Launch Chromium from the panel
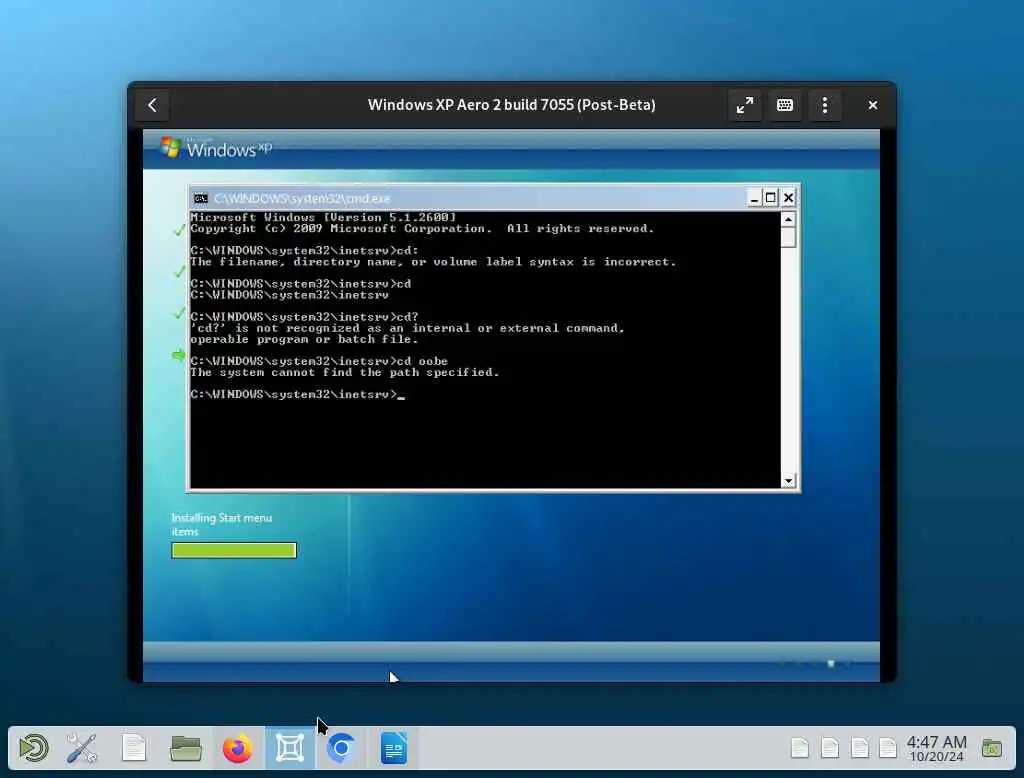The height and width of the screenshot is (778, 1024). point(342,748)
